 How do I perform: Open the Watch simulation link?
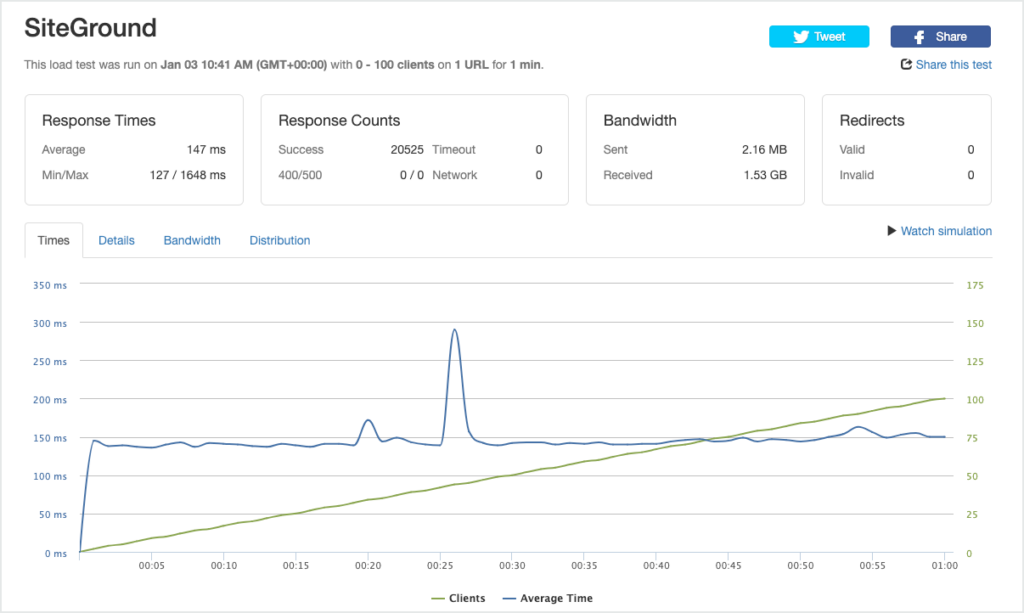[x=945, y=231]
